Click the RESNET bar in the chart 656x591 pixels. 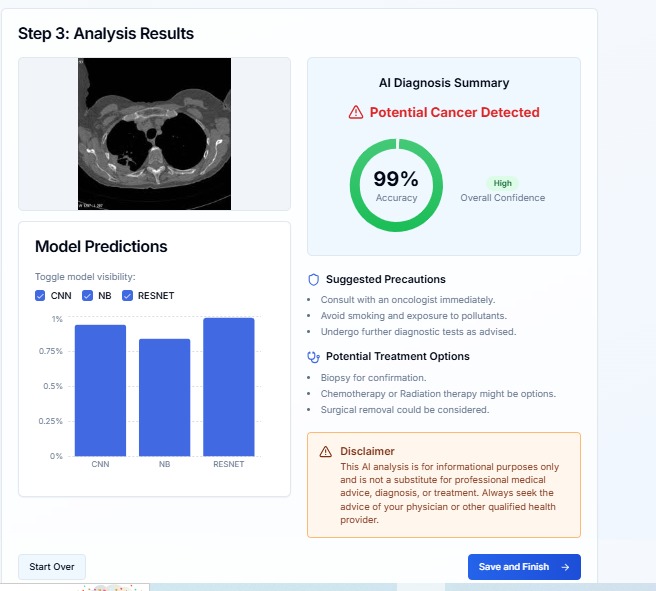[x=228, y=387]
